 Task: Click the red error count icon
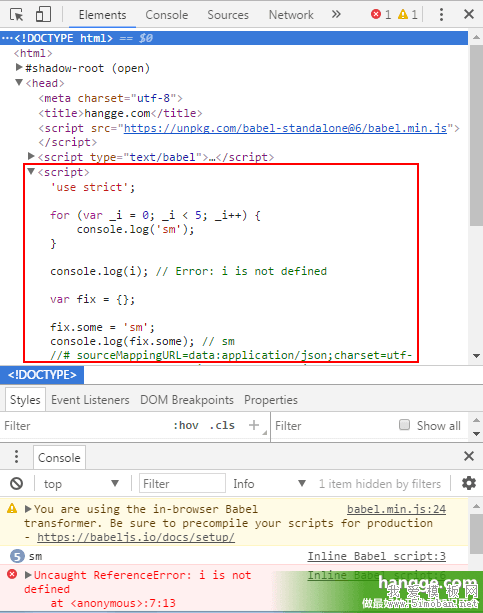point(376,14)
